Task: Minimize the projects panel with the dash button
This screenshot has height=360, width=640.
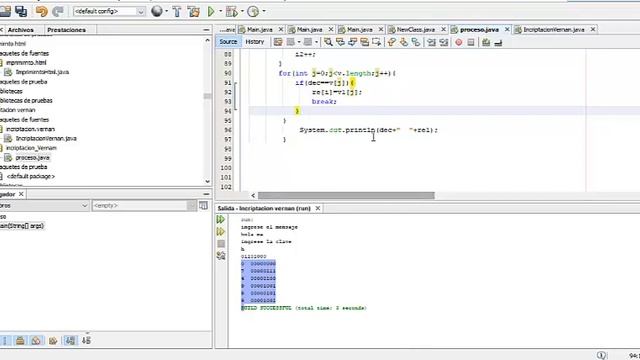Action: point(206,30)
